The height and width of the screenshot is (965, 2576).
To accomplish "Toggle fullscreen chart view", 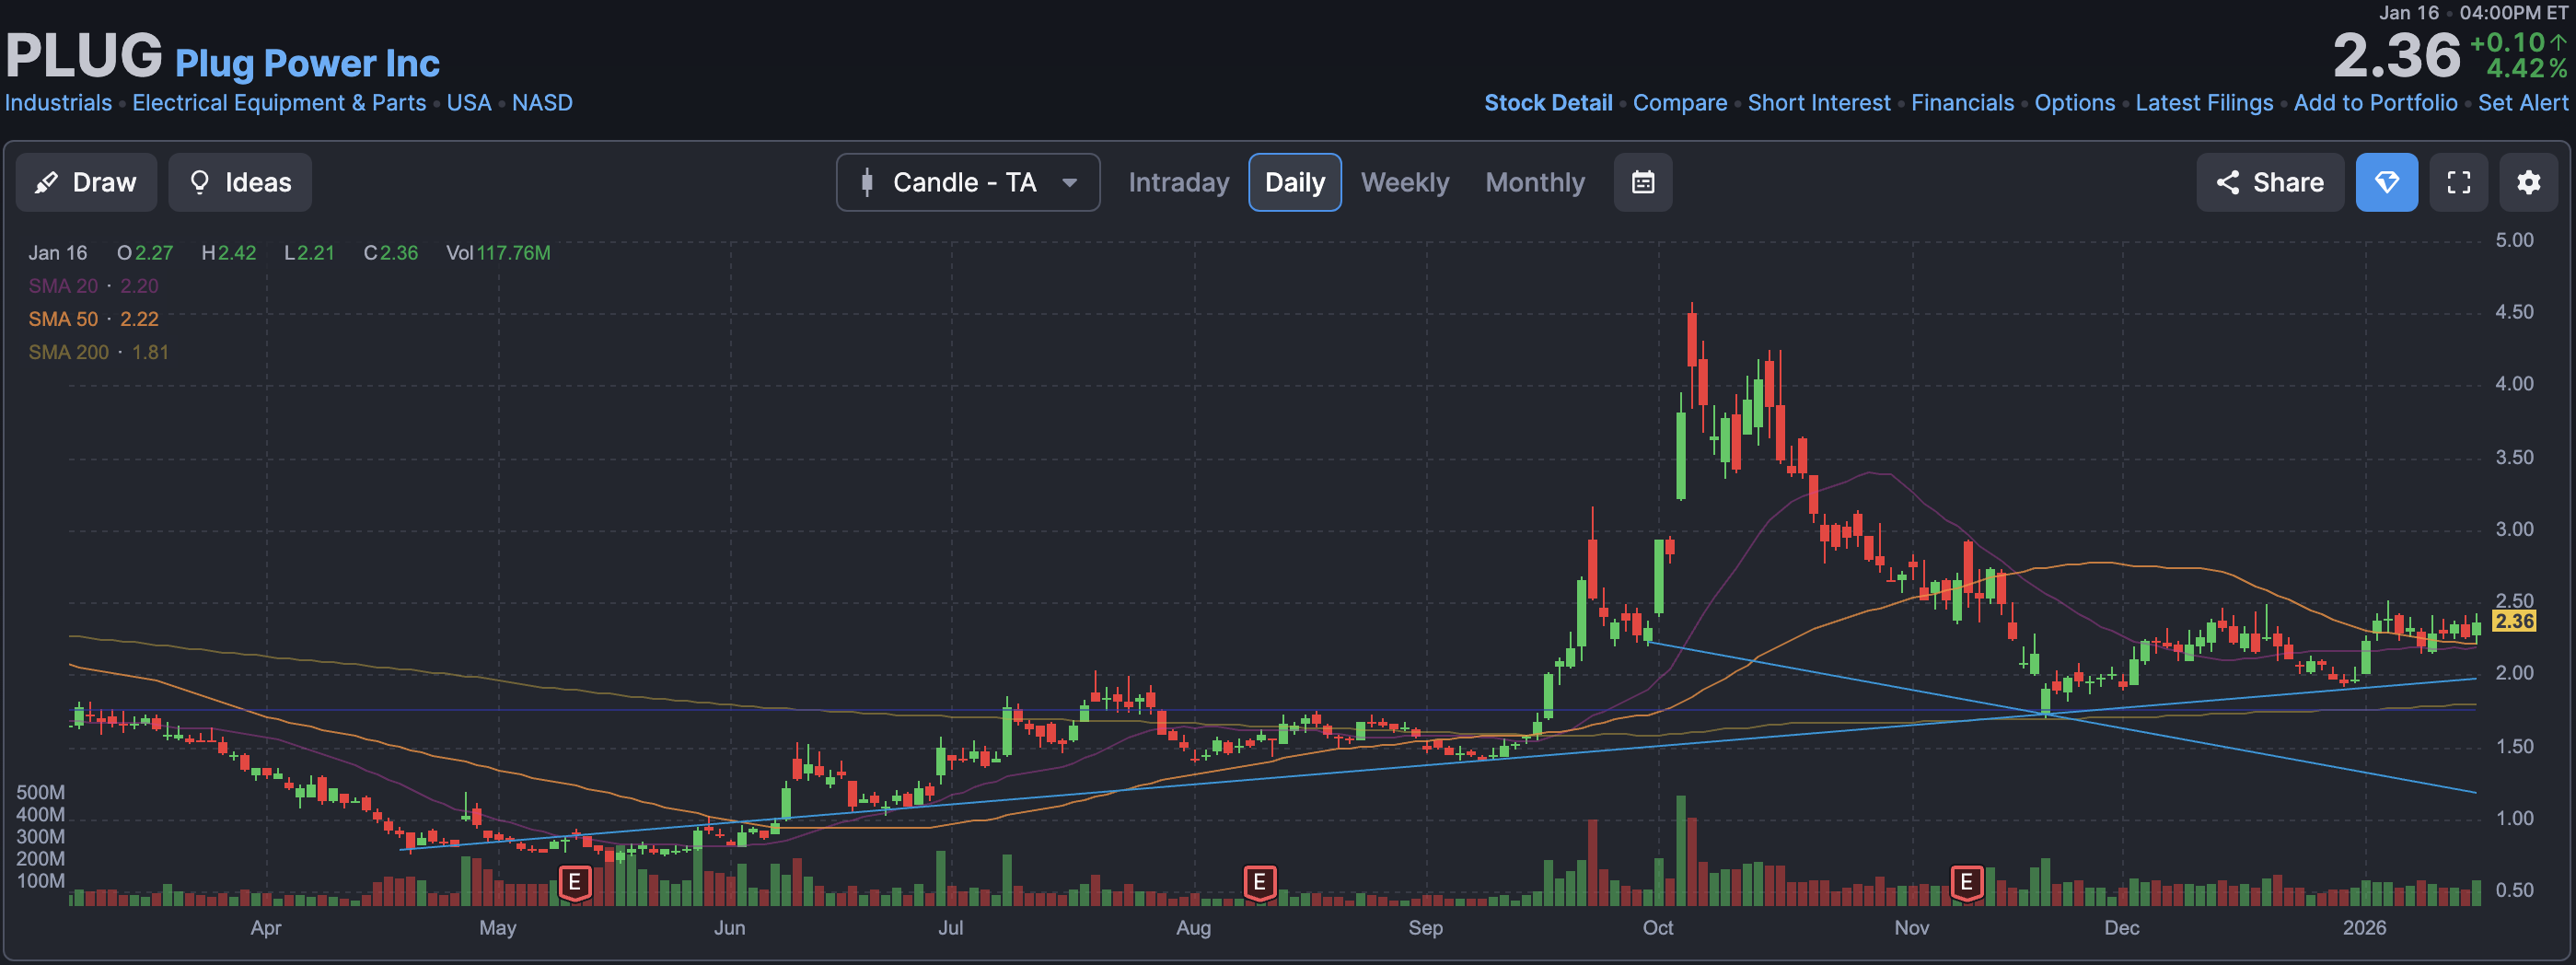I will pyautogui.click(x=2459, y=182).
